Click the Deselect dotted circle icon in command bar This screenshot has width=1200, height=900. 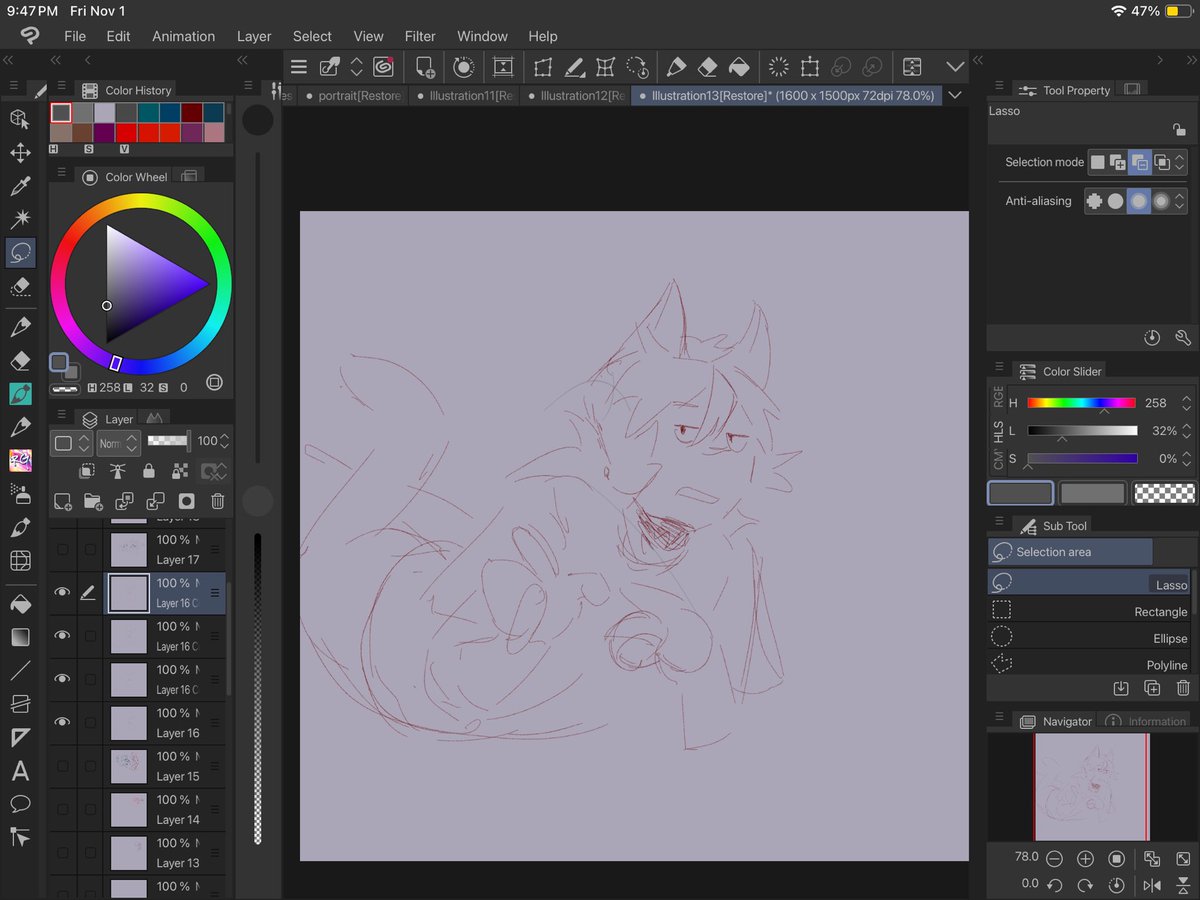point(779,67)
